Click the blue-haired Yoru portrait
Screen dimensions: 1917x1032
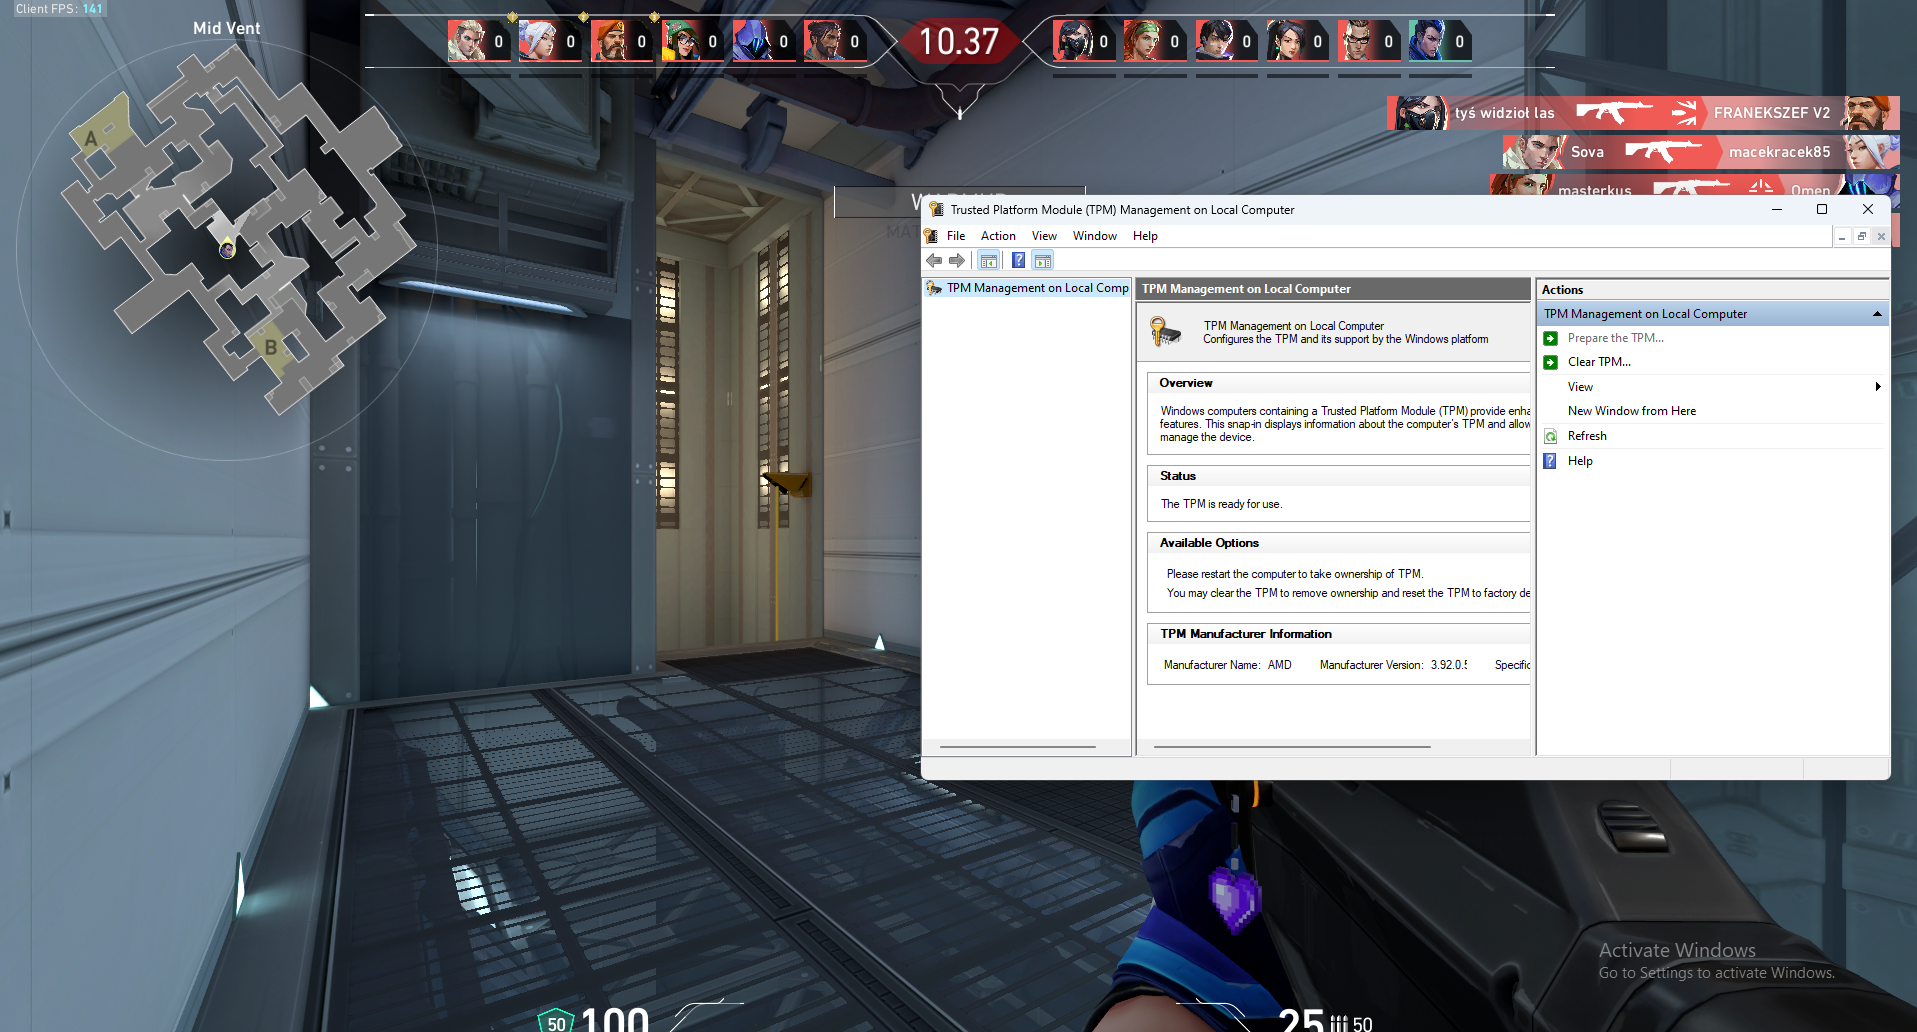(x=1427, y=41)
